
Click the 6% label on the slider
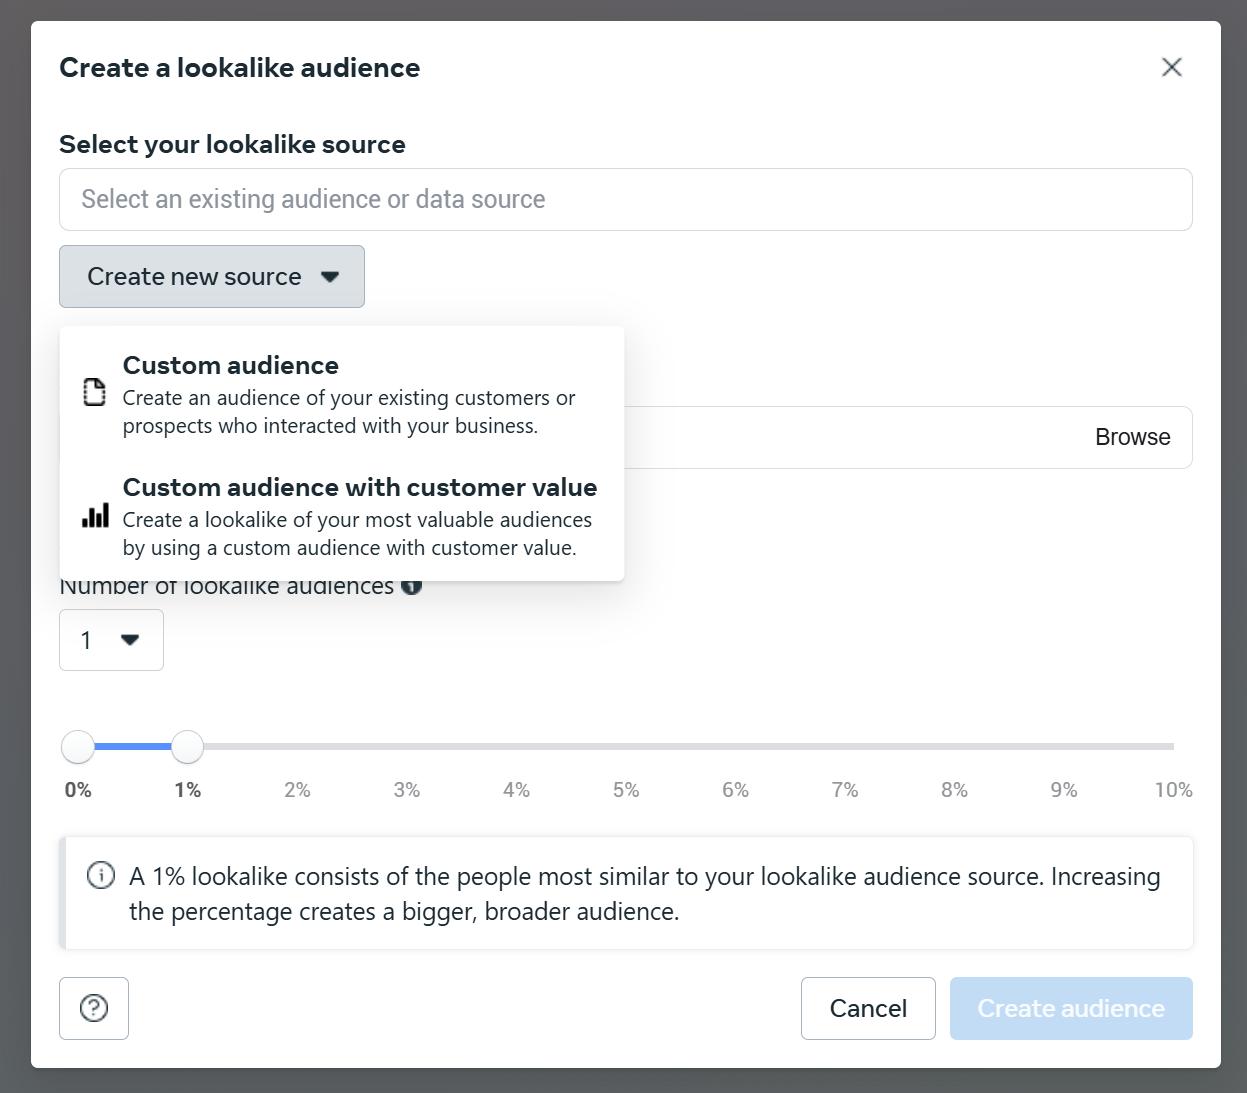coord(735,790)
